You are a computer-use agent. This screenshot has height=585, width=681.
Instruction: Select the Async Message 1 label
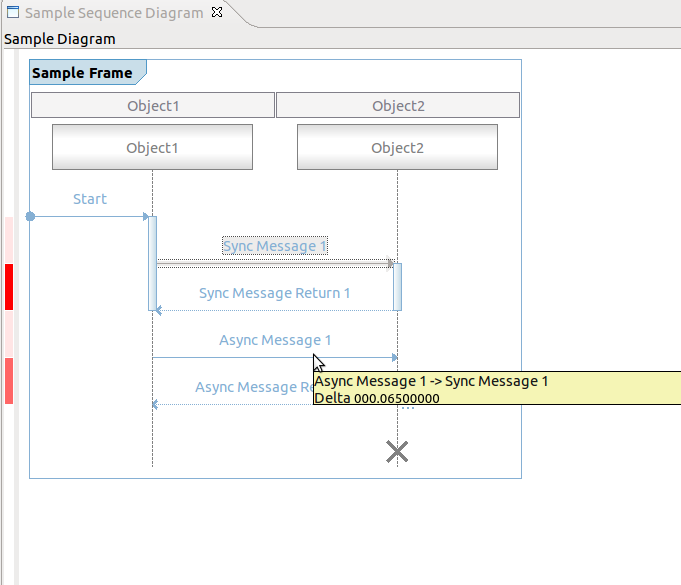click(x=275, y=340)
